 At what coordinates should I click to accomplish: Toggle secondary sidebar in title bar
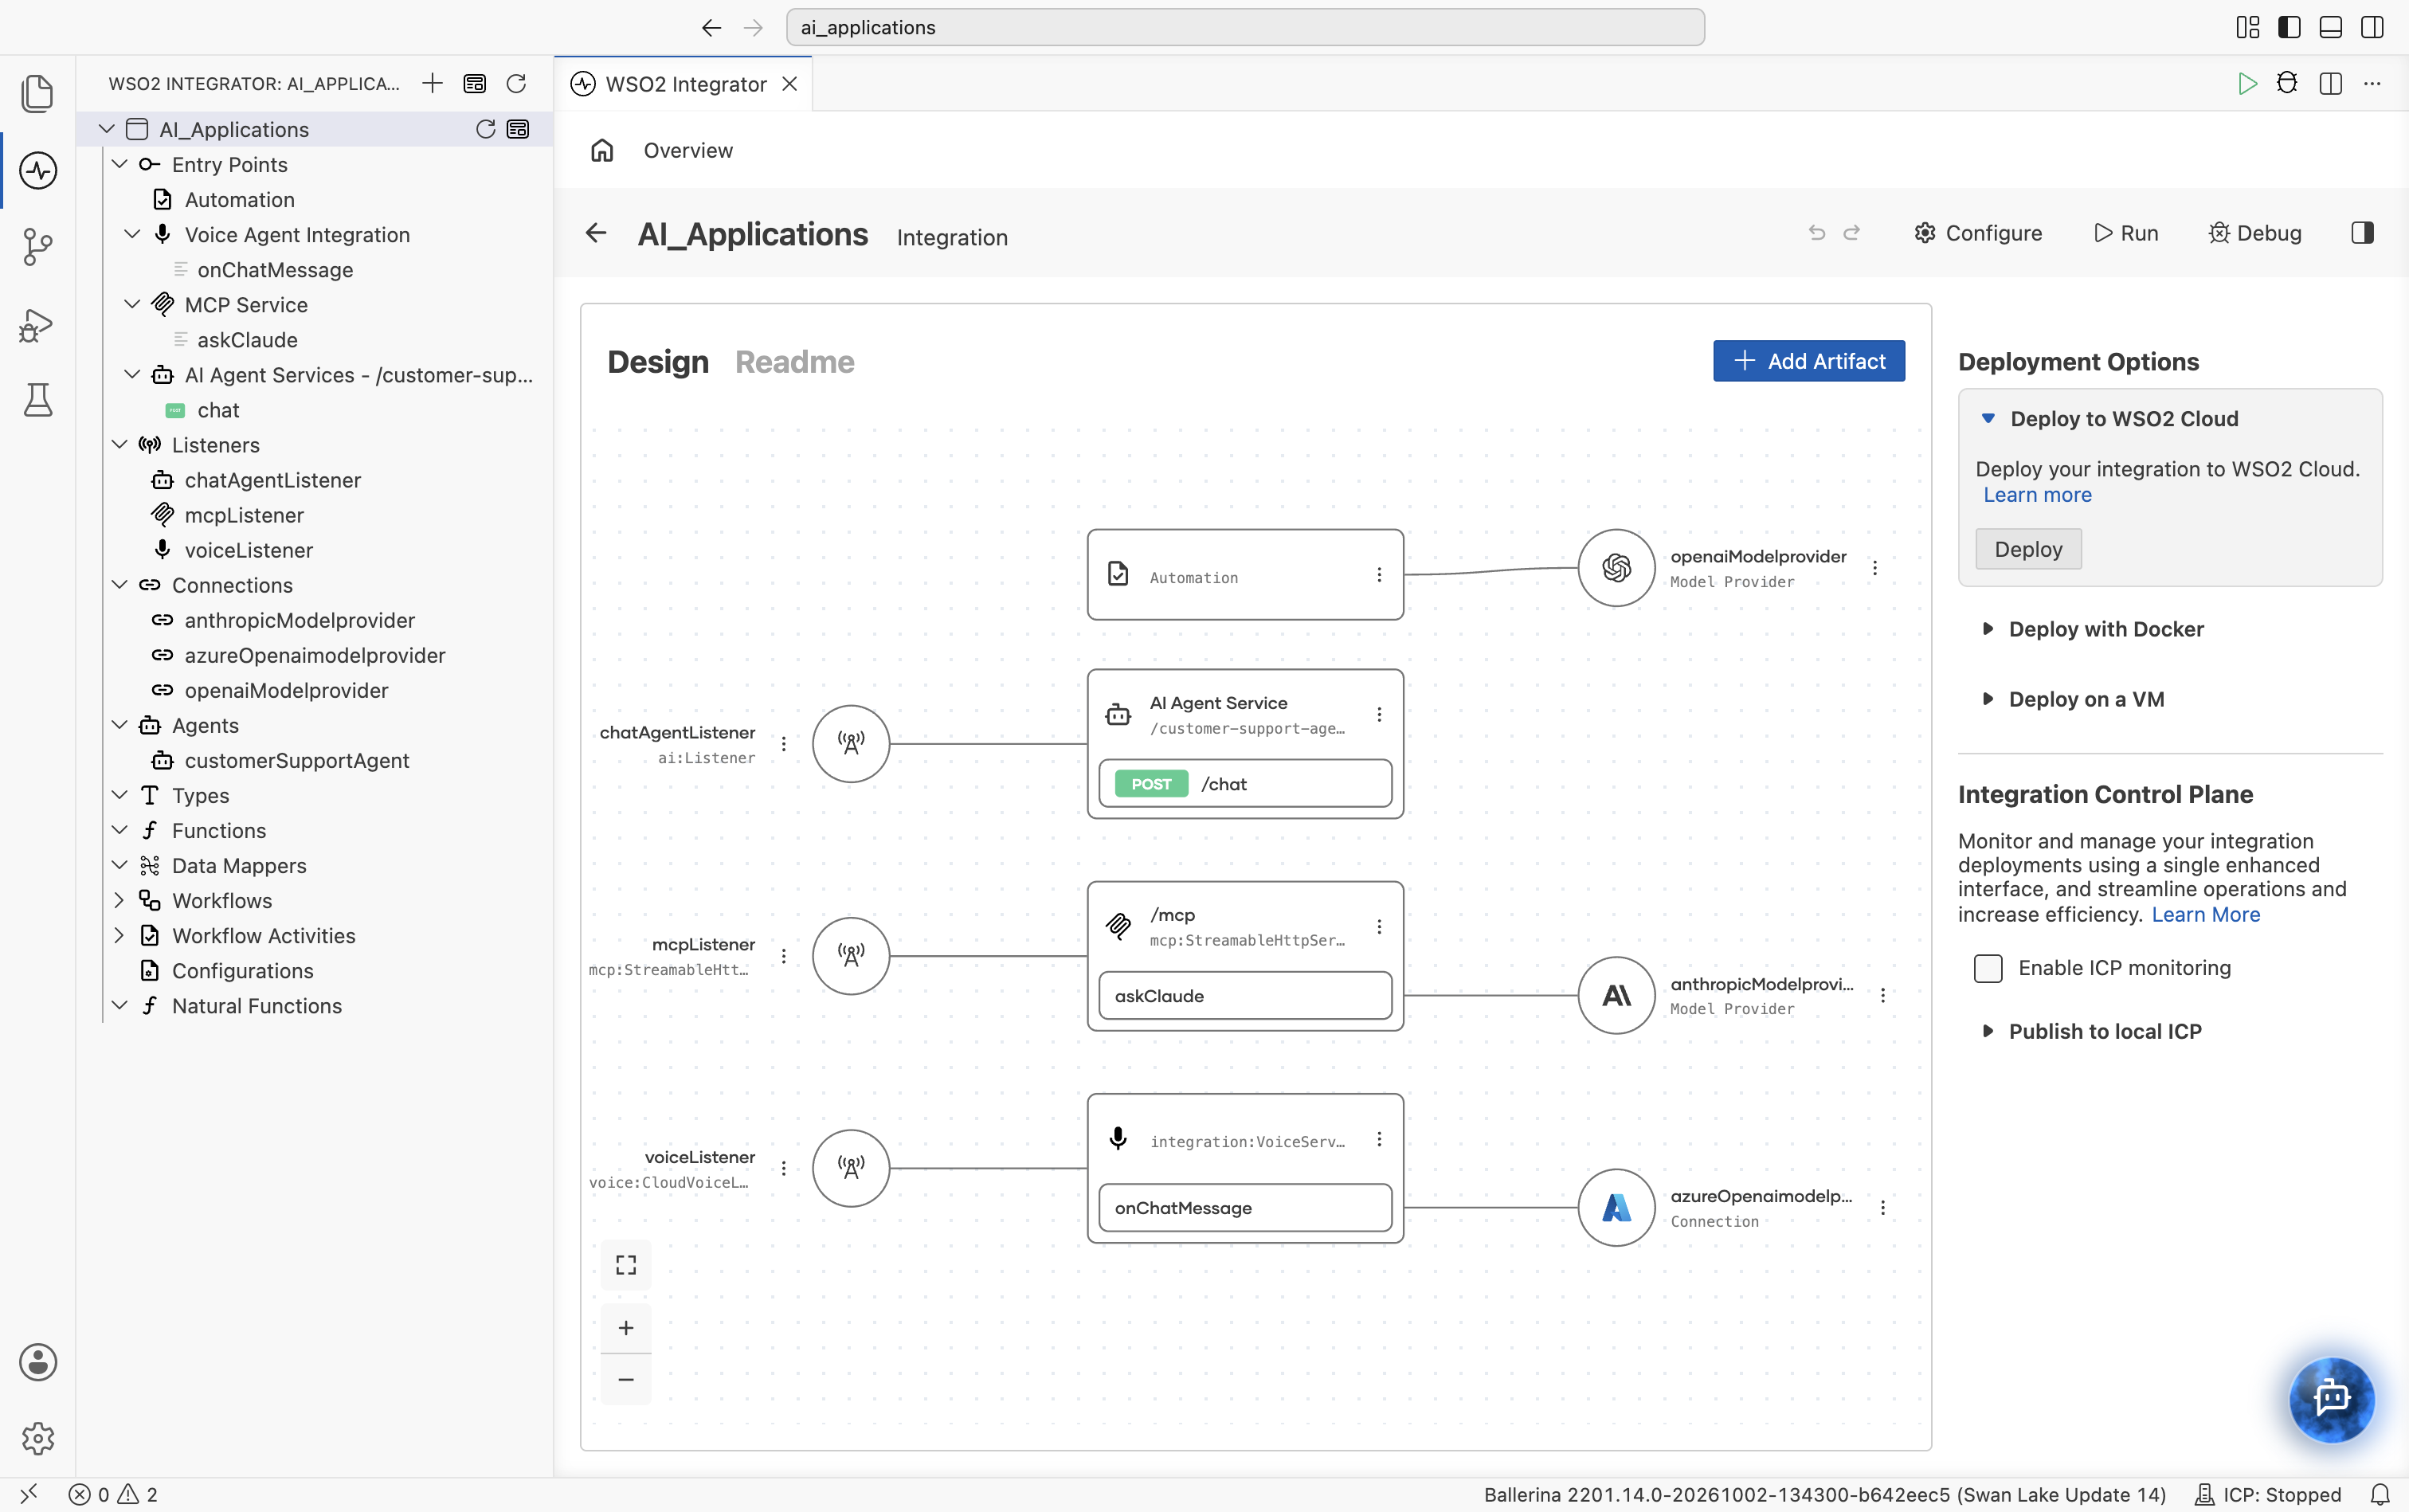click(2372, 27)
